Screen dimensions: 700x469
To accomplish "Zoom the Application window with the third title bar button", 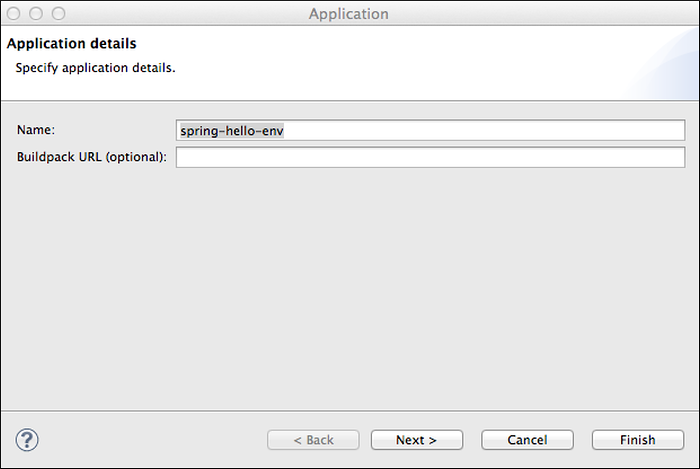I will 57,14.
